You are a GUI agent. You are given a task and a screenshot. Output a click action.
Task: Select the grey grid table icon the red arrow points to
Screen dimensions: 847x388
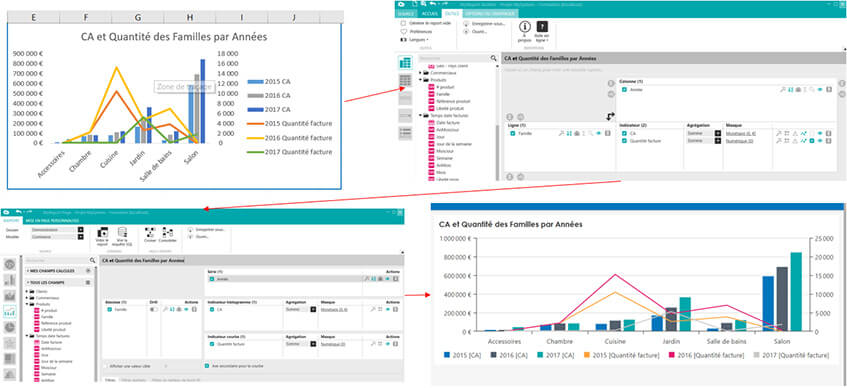(x=405, y=81)
